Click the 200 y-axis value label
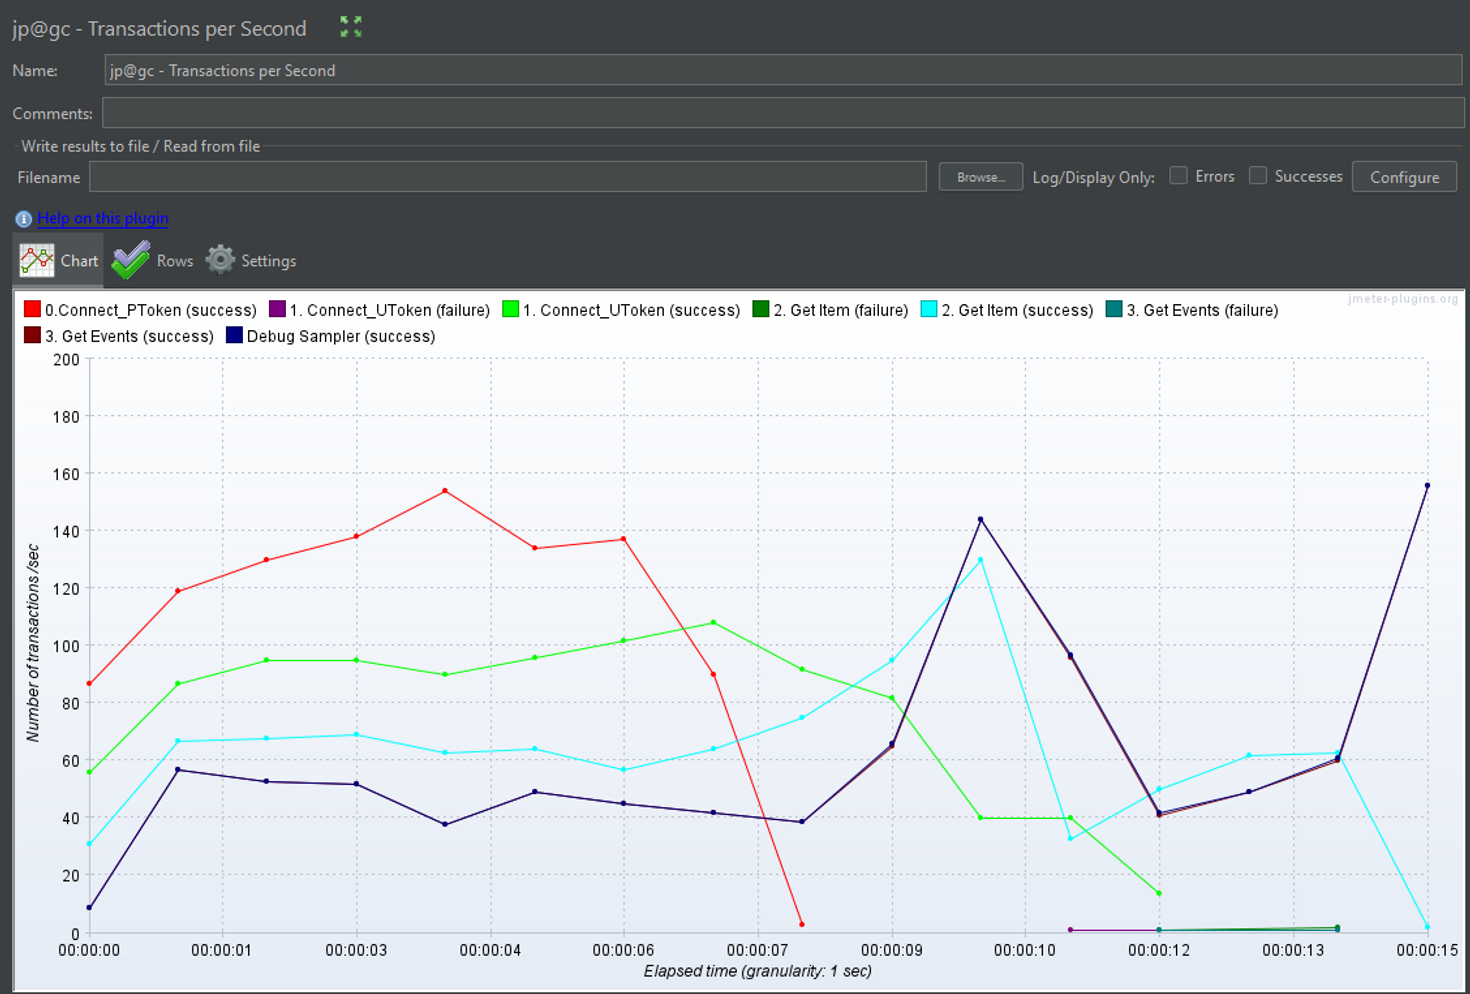The width and height of the screenshot is (1470, 994). pos(66,360)
